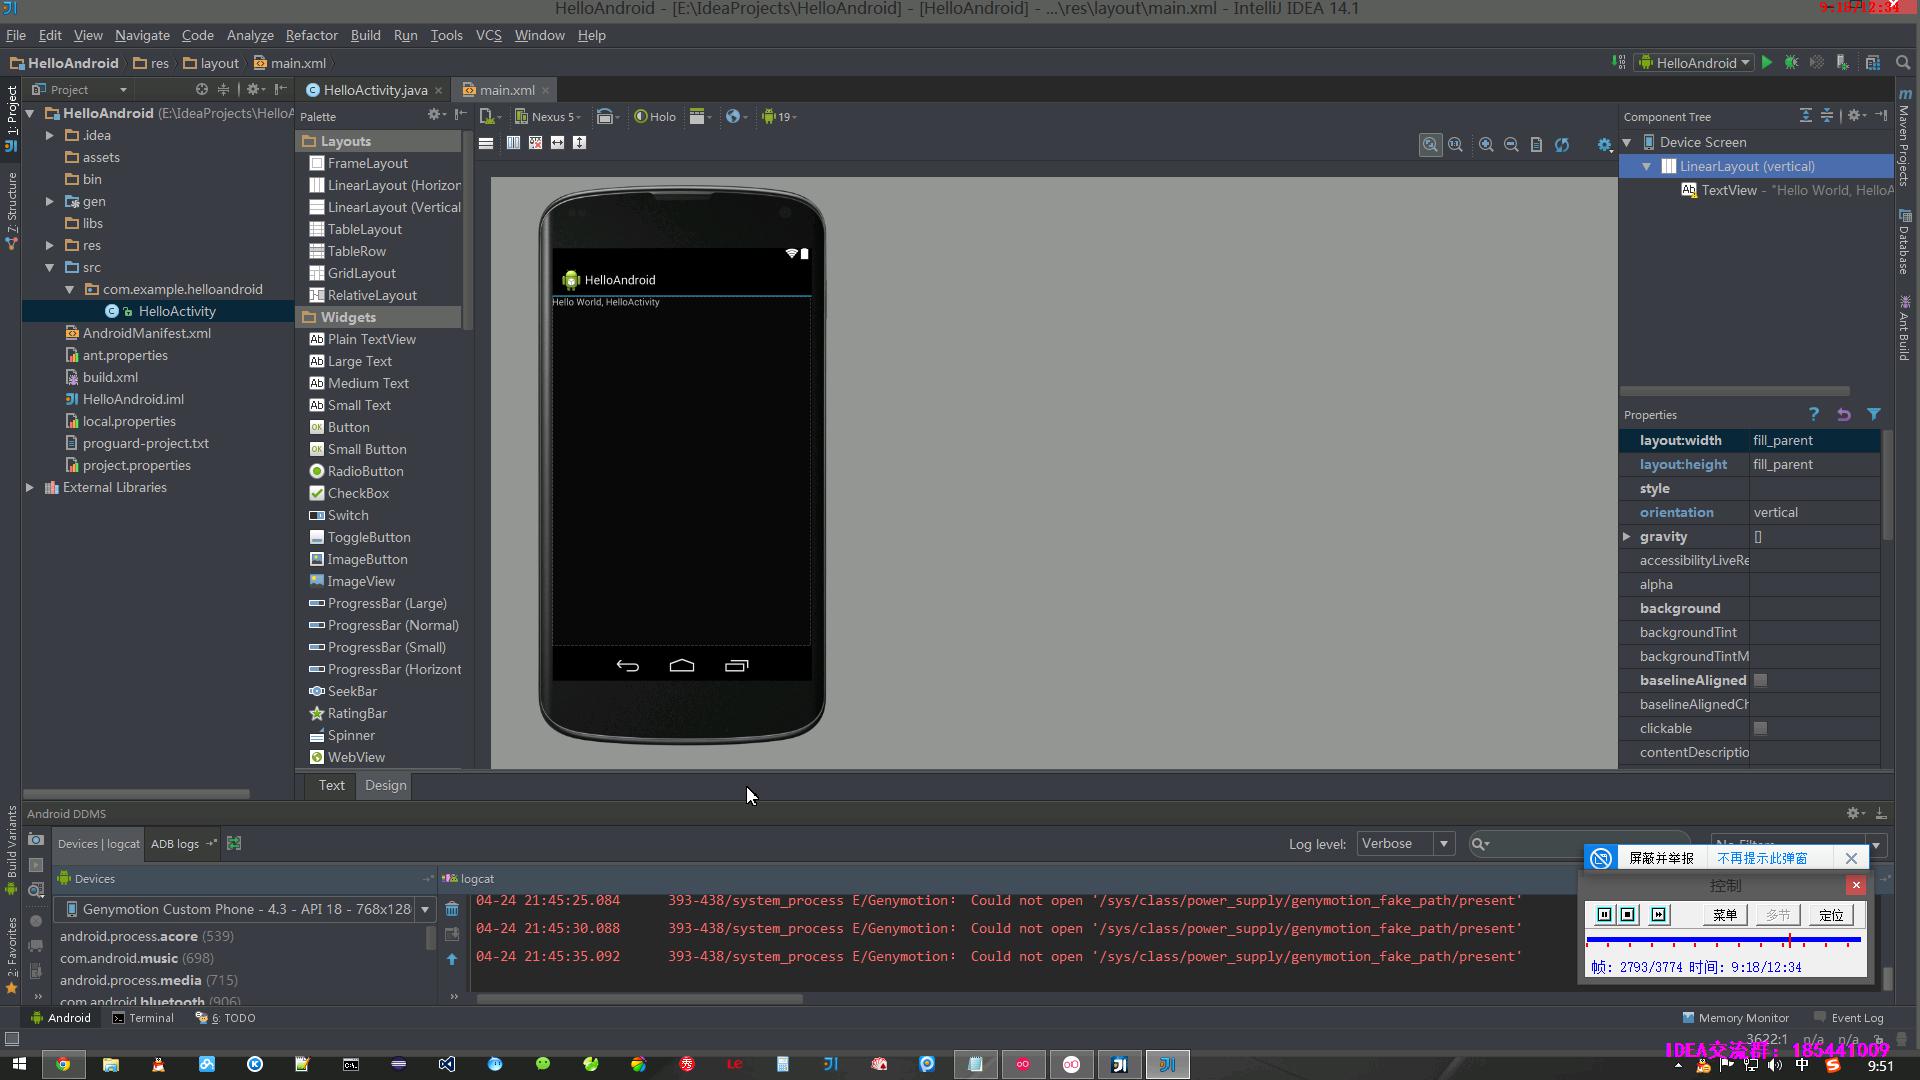
Task: Open the API 19 version dropdown
Action: 779,117
